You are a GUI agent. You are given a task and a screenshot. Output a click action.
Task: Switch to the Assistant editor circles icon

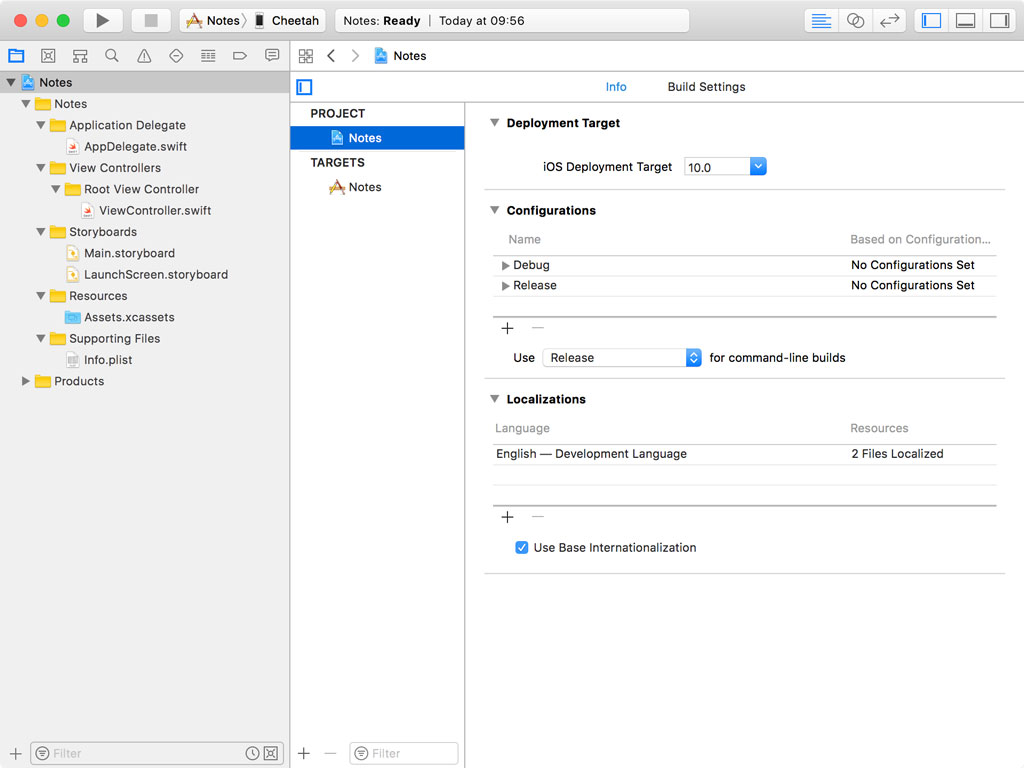pos(855,20)
